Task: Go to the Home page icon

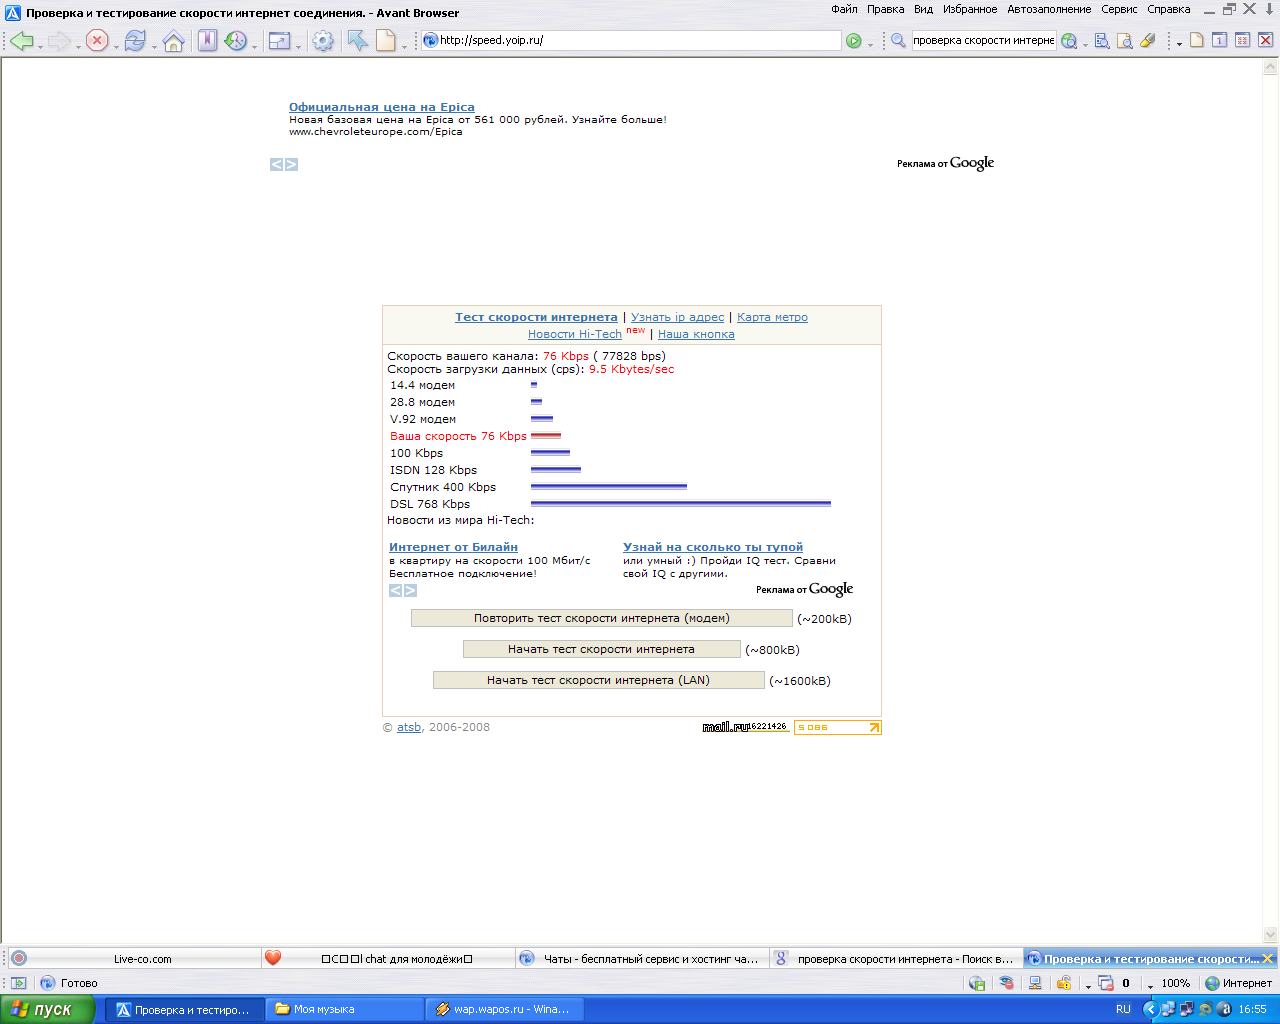Action: (174, 41)
